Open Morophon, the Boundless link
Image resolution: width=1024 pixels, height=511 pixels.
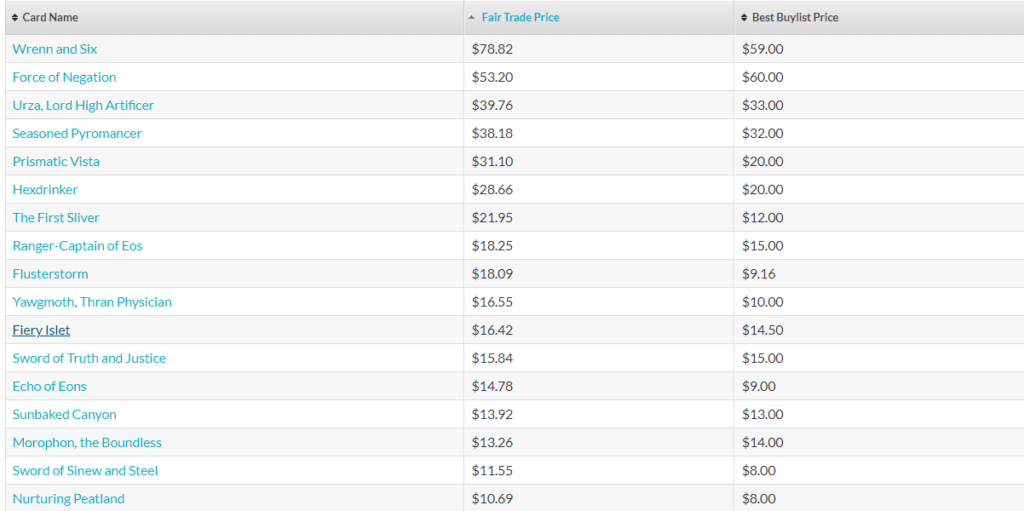coord(87,442)
